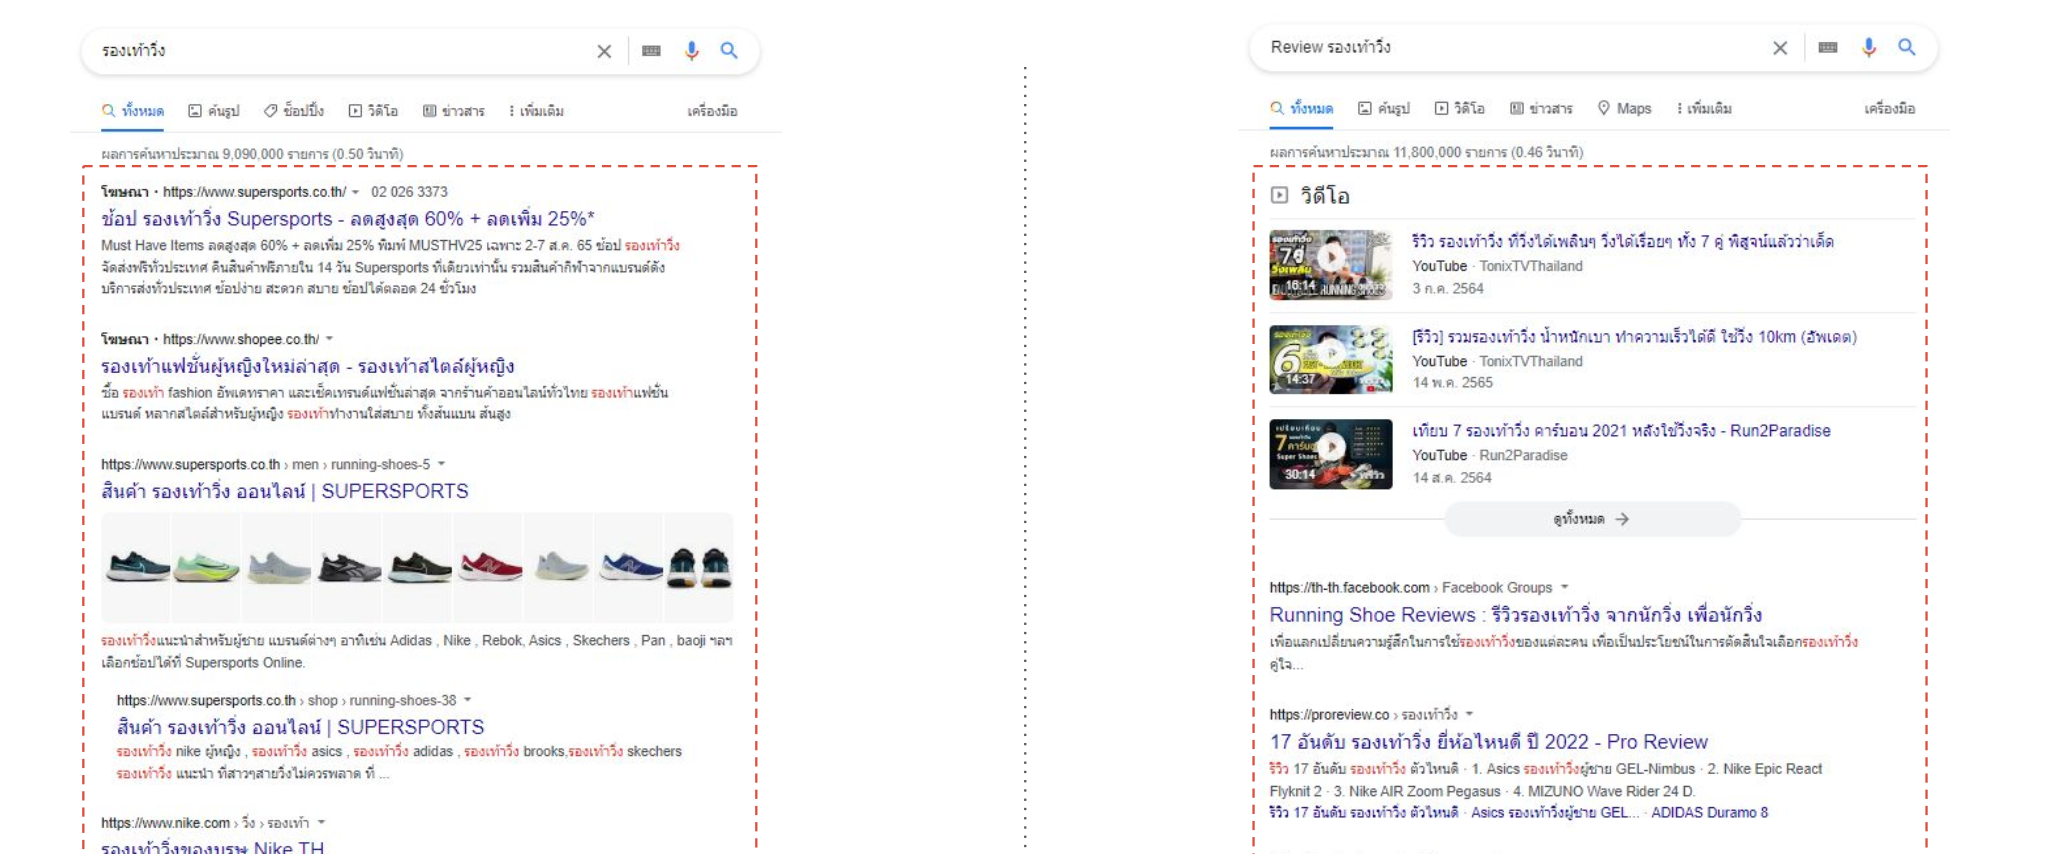Play the Run2Paradise video thumbnail

coord(1330,454)
